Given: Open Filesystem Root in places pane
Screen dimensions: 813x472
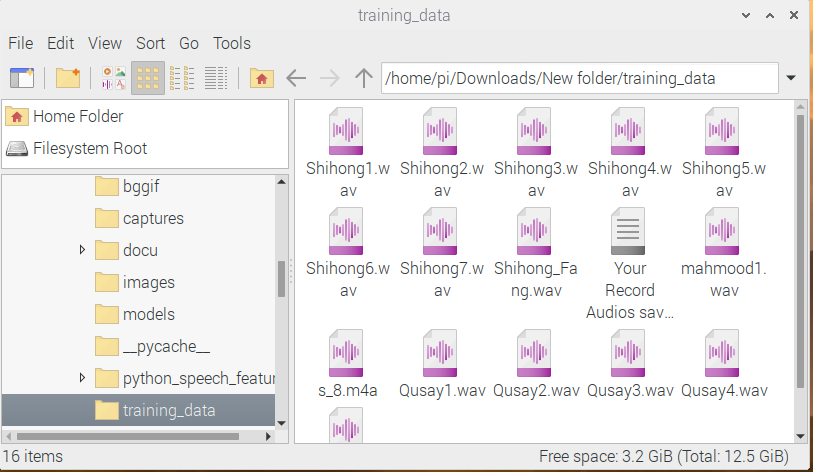Looking at the screenshot, I should (x=89, y=148).
